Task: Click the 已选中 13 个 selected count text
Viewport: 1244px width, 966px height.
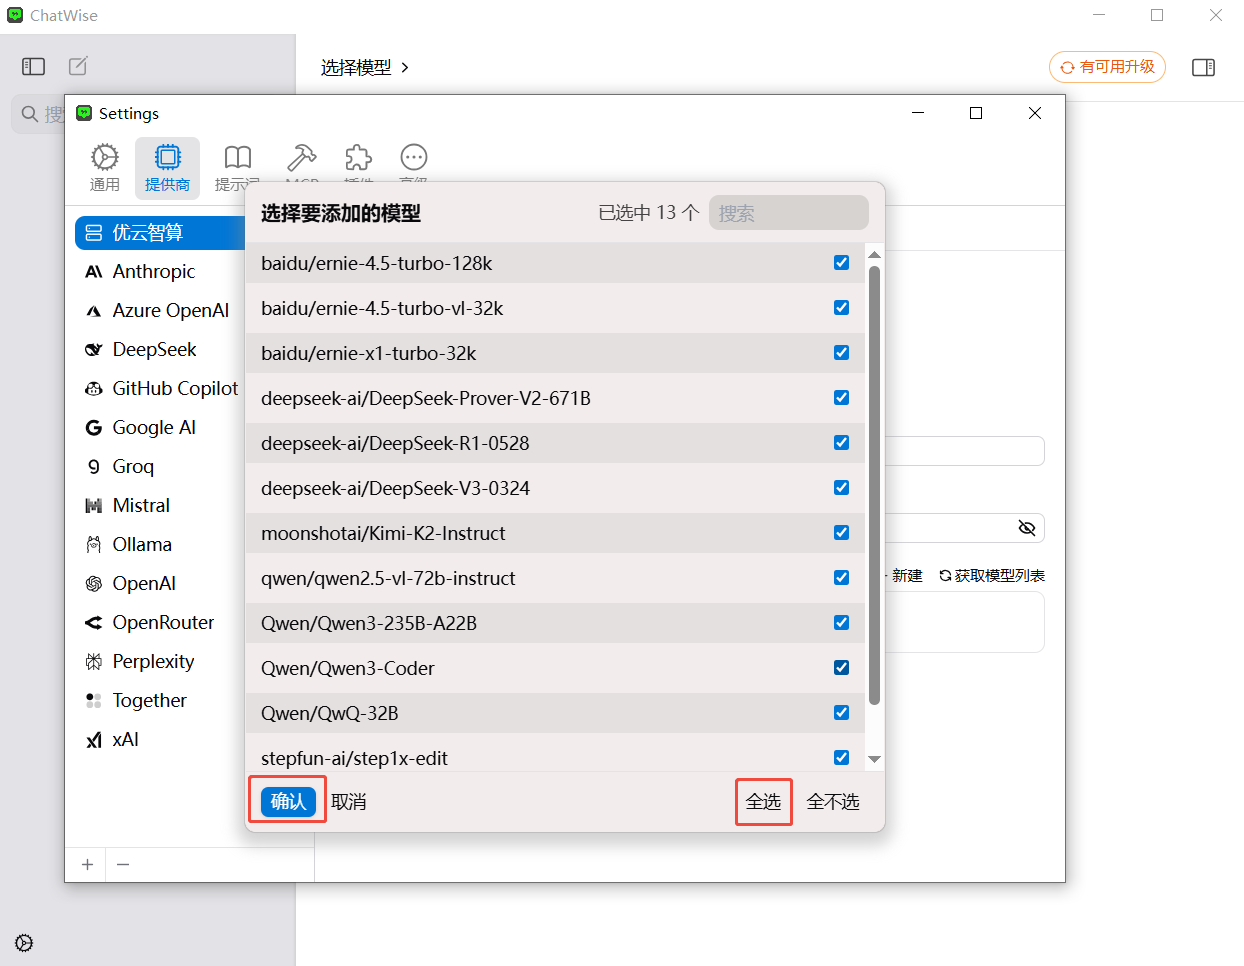Action: [x=649, y=213]
